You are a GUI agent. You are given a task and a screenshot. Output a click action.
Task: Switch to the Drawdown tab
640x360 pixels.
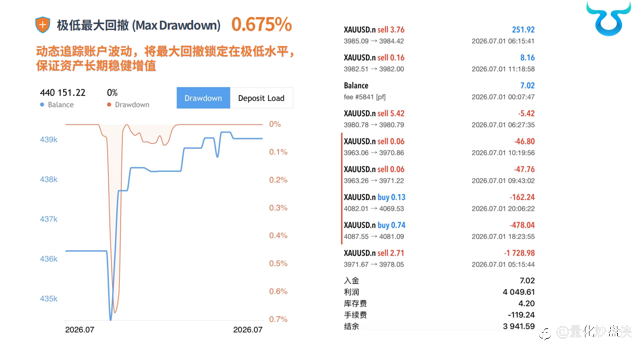[203, 98]
